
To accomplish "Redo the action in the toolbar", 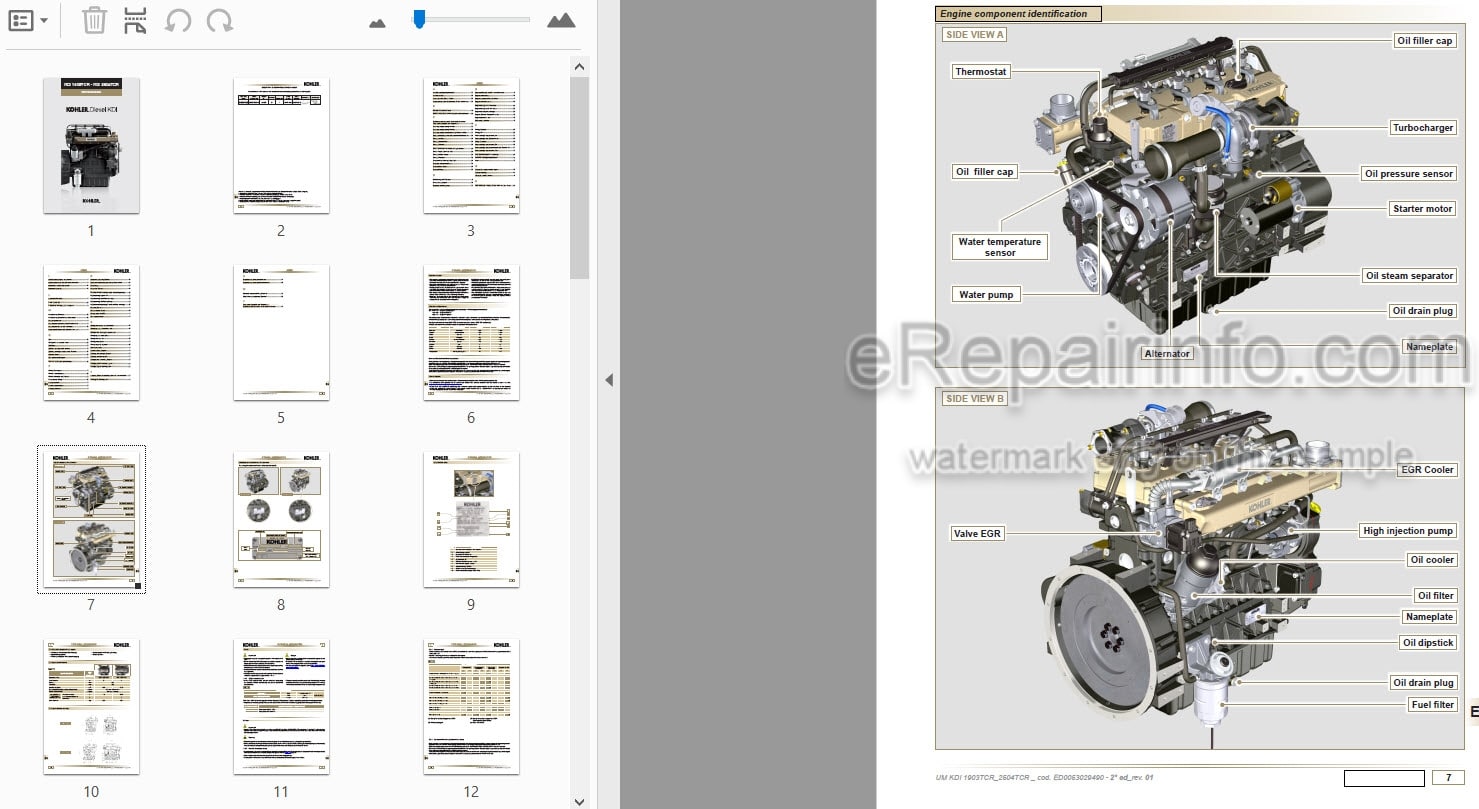I will [220, 20].
